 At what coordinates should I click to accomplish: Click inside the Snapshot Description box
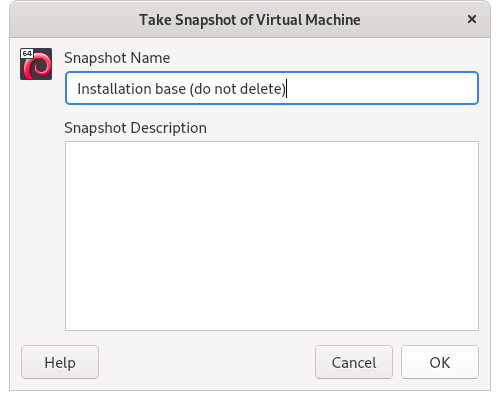[x=272, y=236]
